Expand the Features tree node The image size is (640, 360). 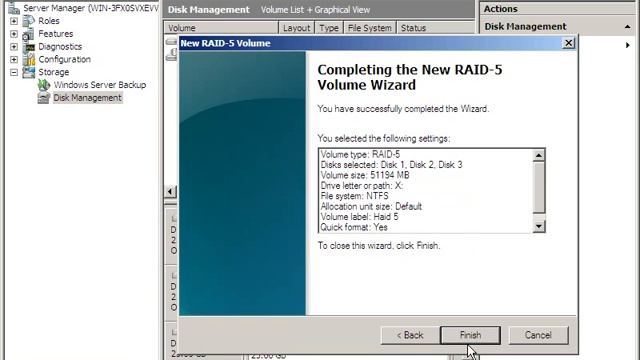point(14,34)
